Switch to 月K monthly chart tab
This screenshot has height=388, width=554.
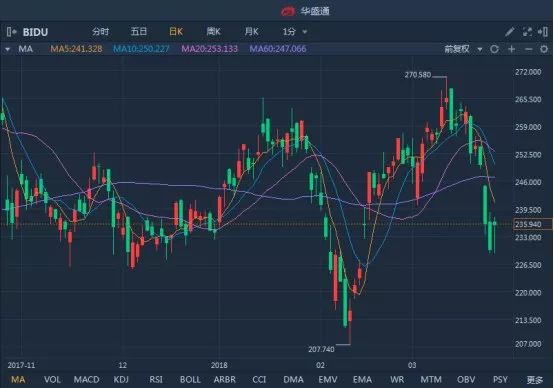[251, 32]
